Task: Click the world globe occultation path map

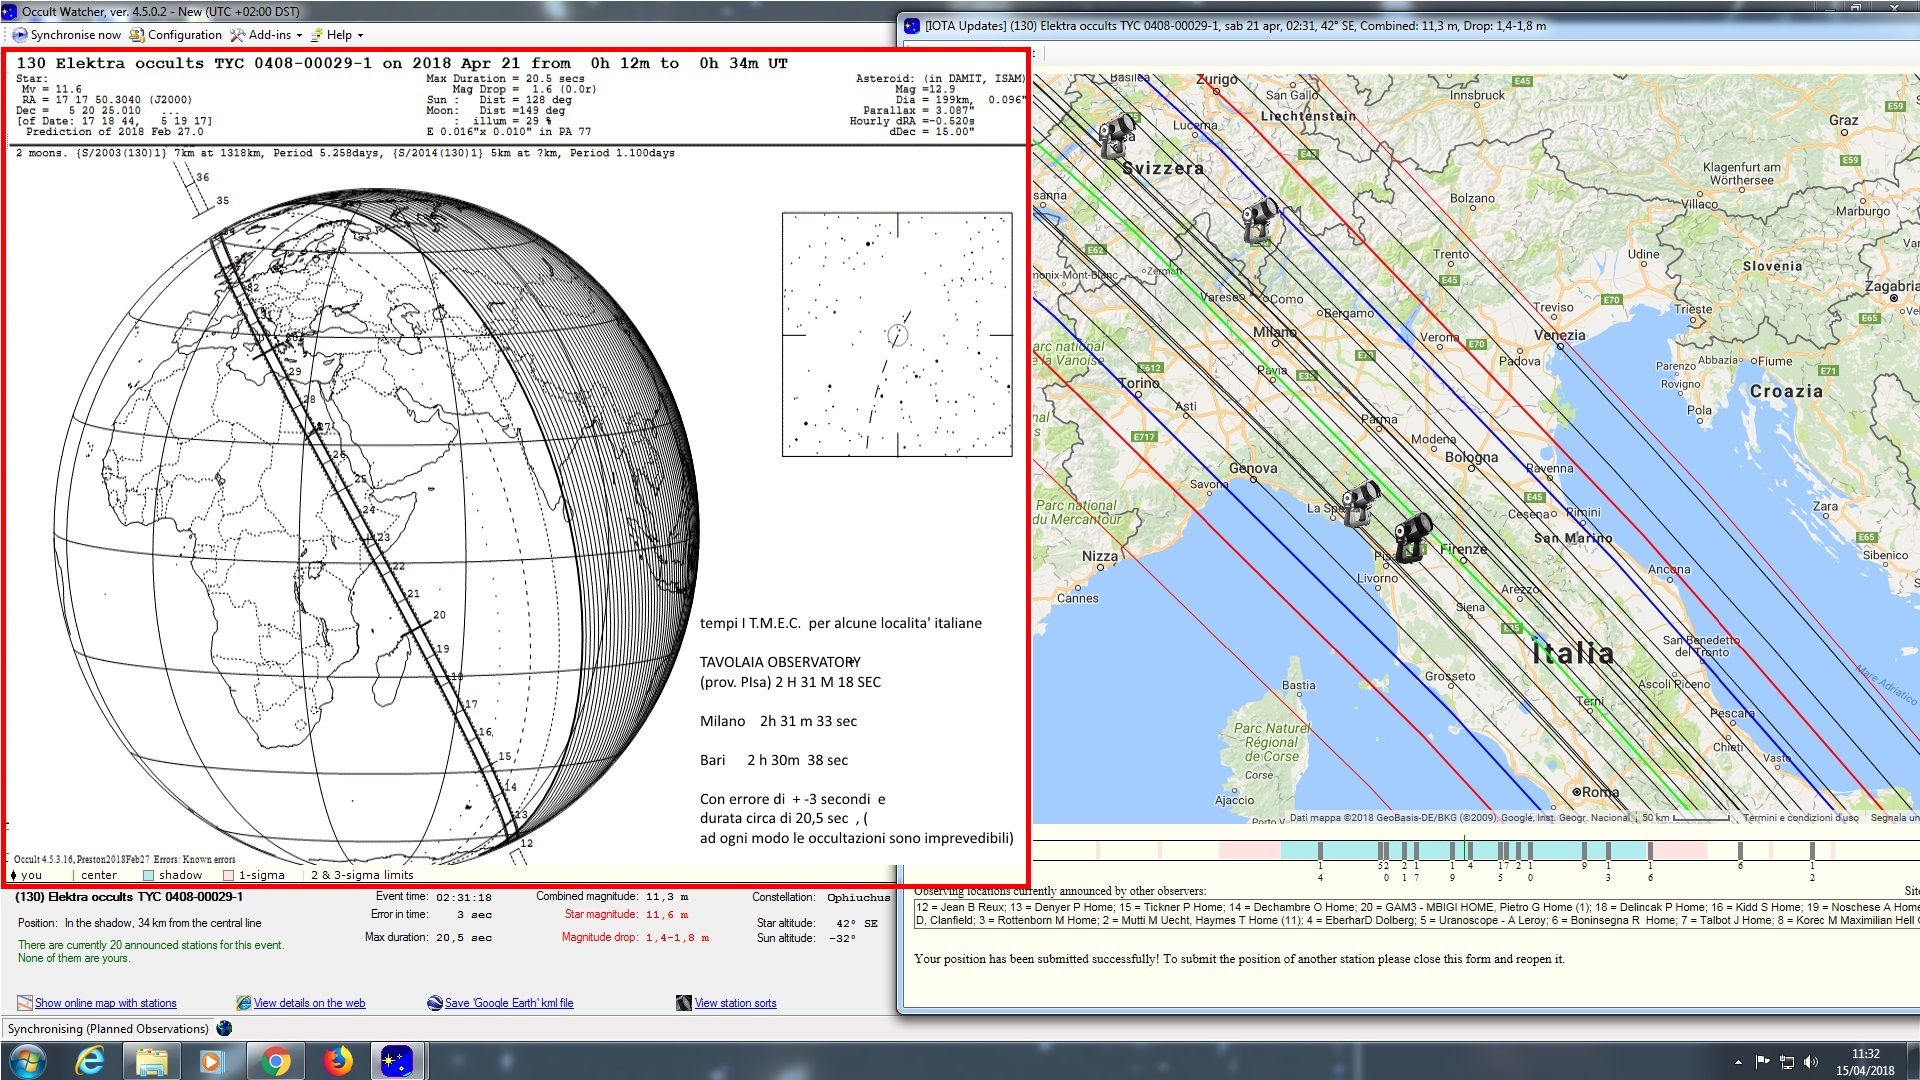Action: point(375,525)
